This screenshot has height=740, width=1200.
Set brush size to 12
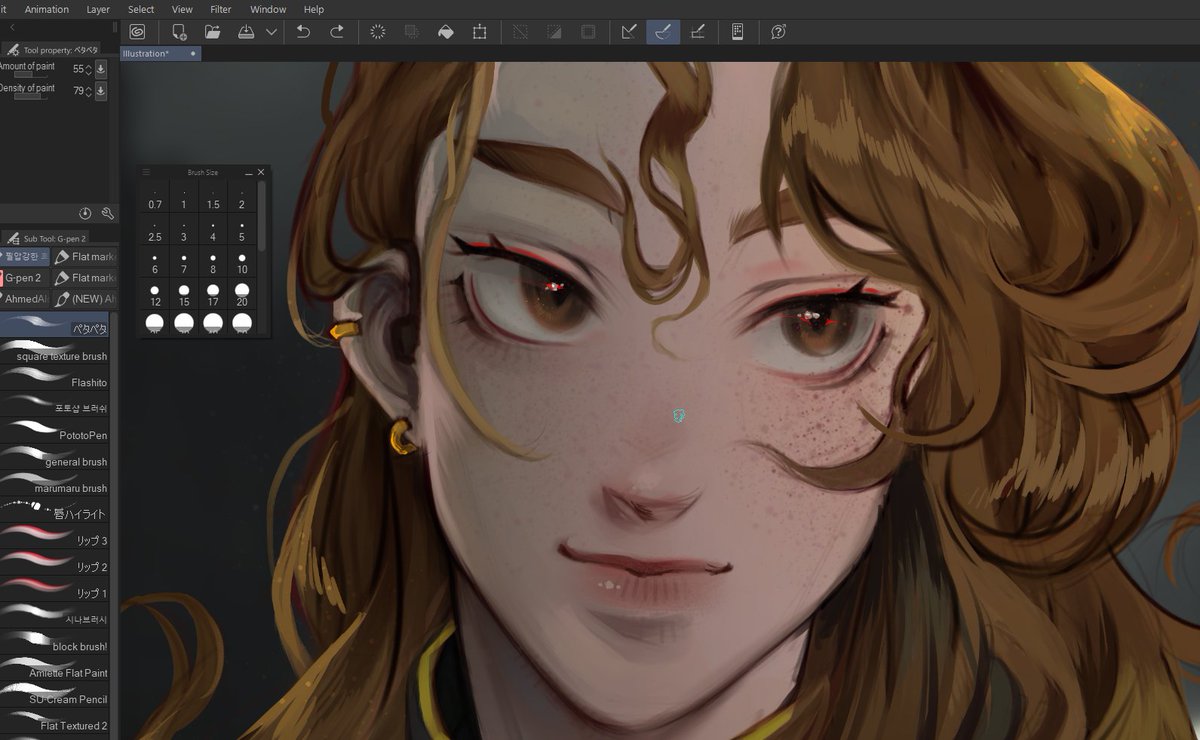pos(155,295)
